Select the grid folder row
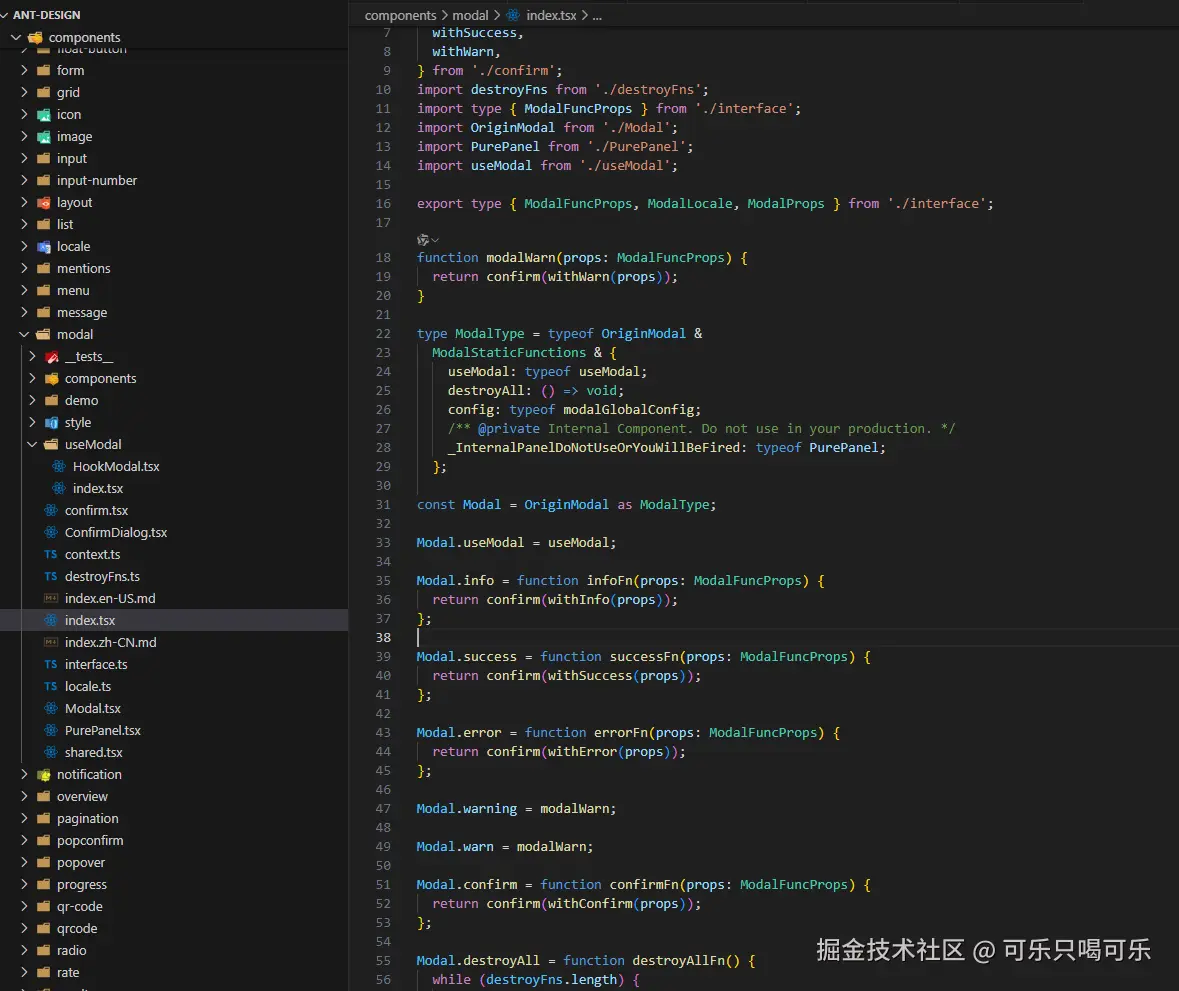 174,92
